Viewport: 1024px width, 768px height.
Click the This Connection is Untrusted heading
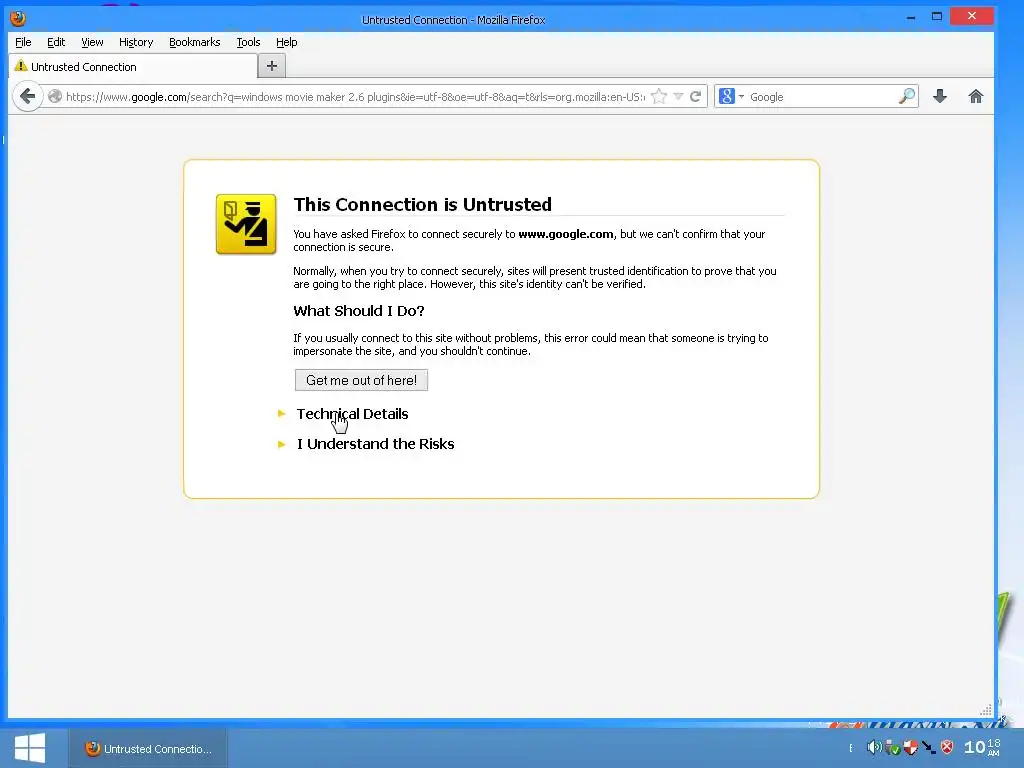tap(423, 204)
